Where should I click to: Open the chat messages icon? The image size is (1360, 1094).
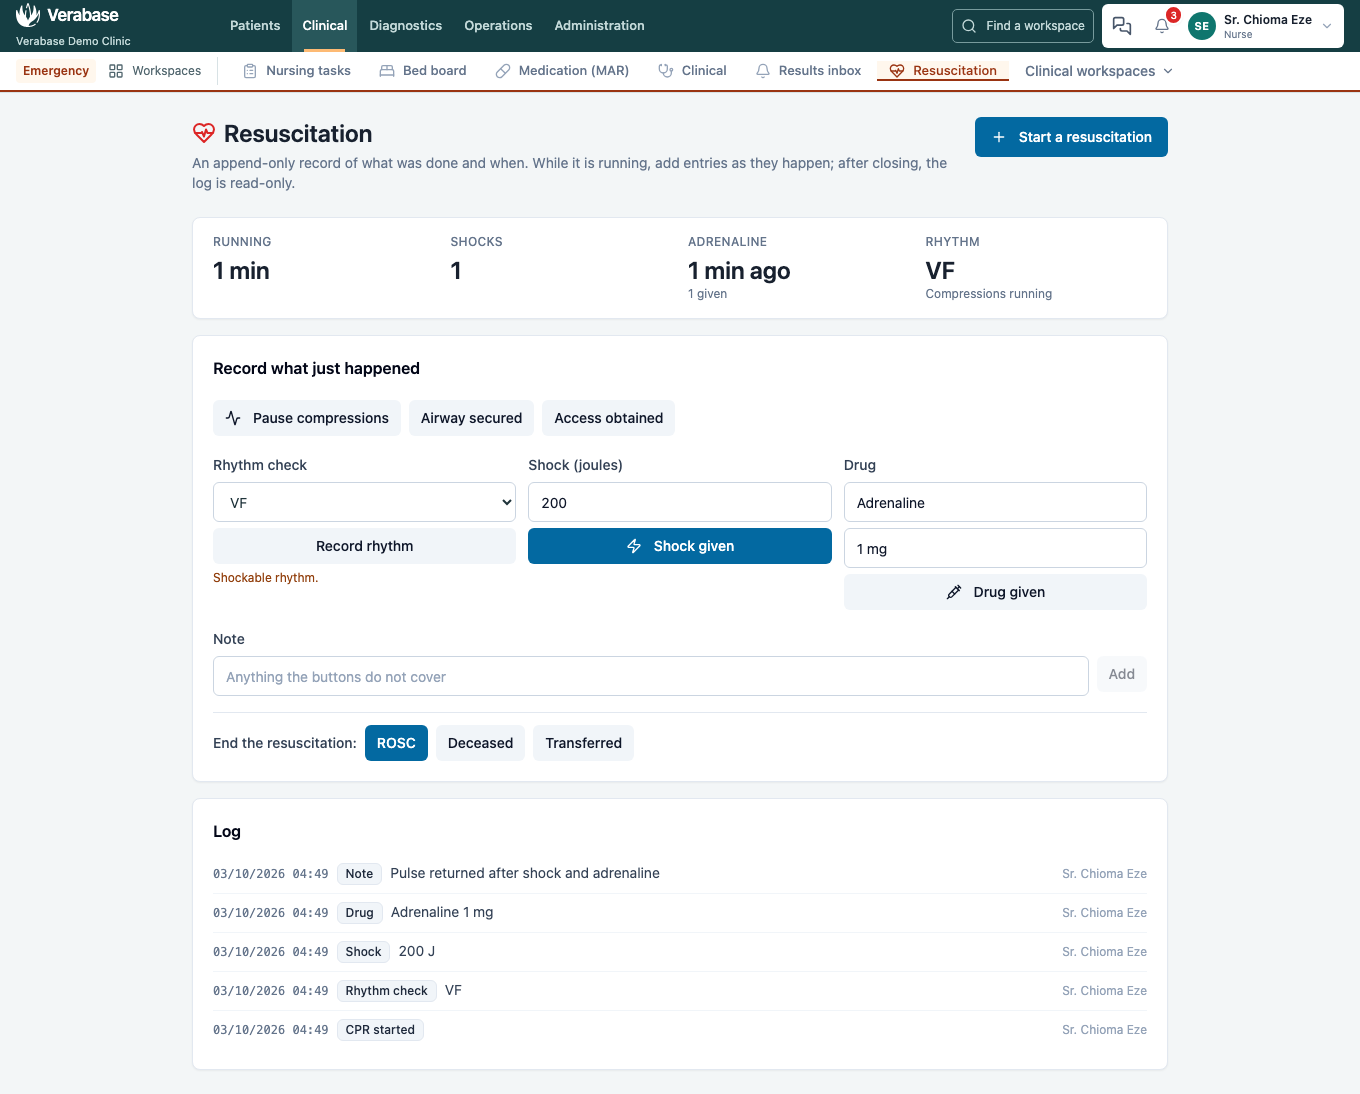coord(1122,26)
